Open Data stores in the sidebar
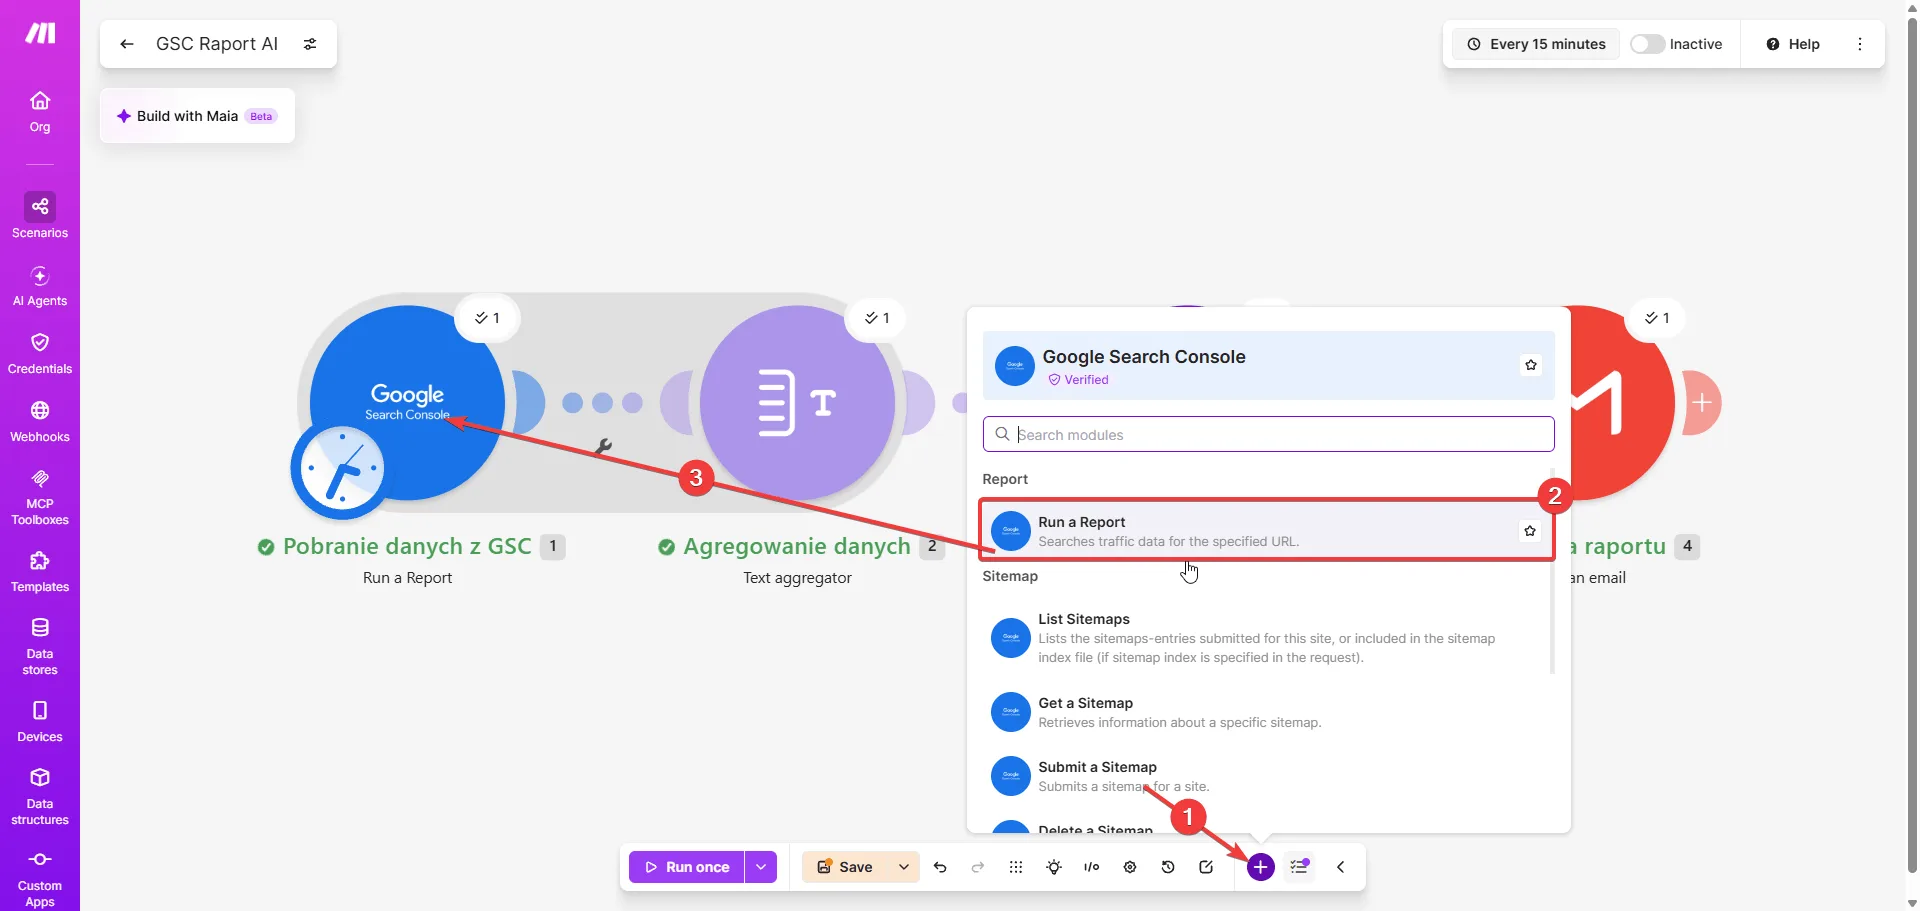The width and height of the screenshot is (1920, 911). click(x=40, y=646)
